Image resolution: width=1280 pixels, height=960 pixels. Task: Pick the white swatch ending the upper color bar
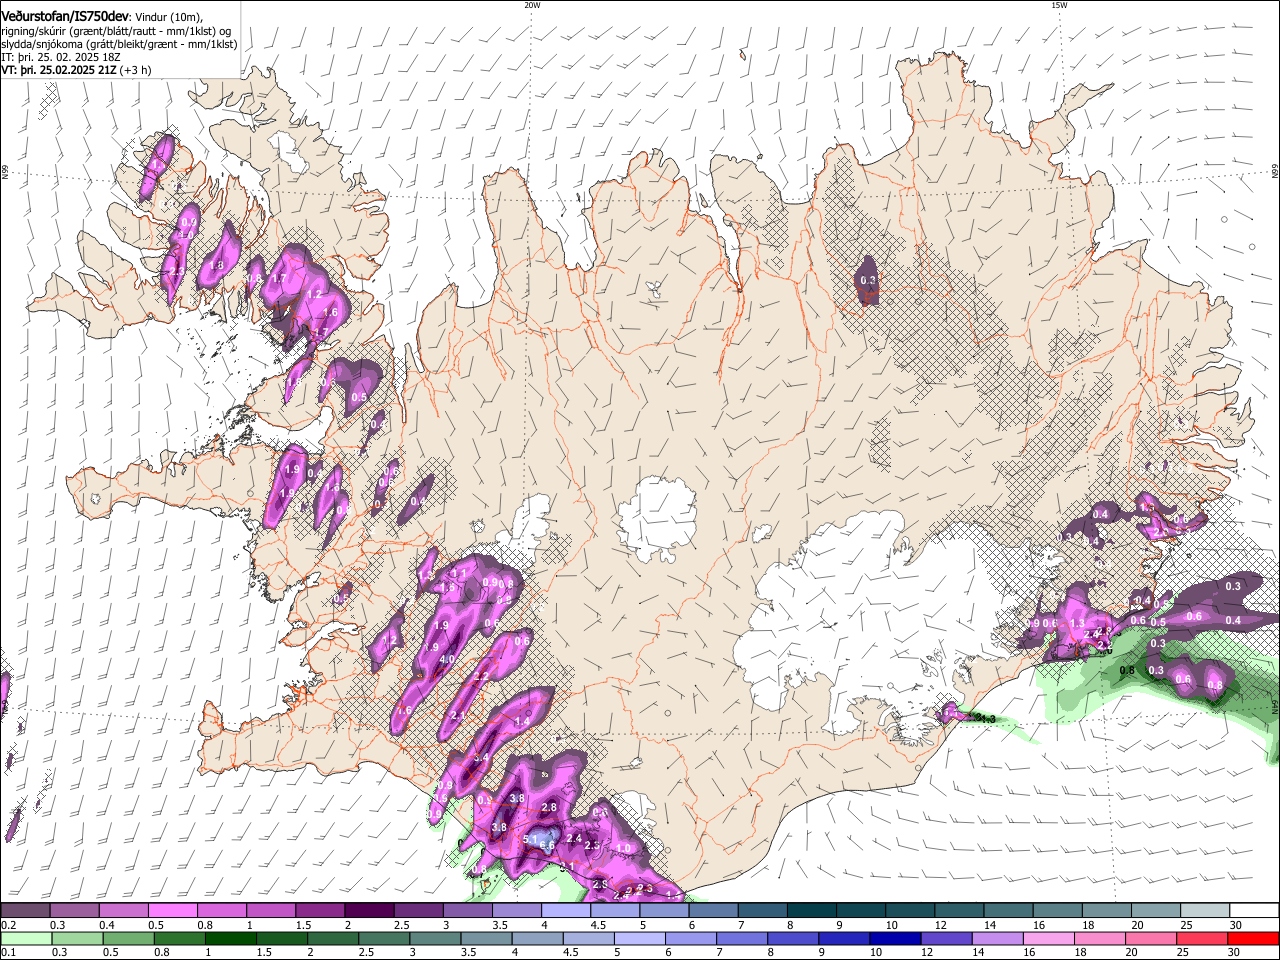click(x=1255, y=911)
